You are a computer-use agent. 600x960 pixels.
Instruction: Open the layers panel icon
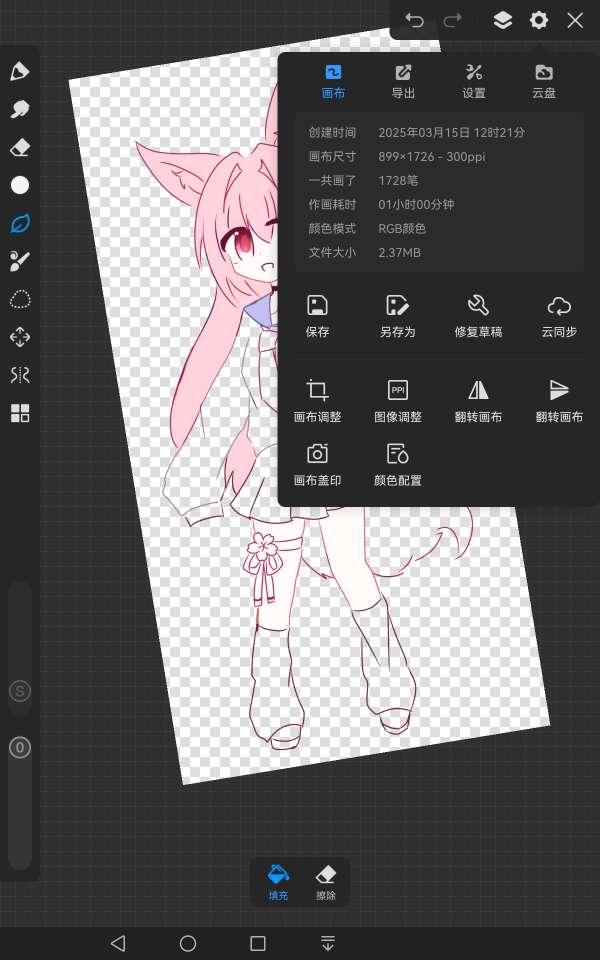tap(503, 20)
